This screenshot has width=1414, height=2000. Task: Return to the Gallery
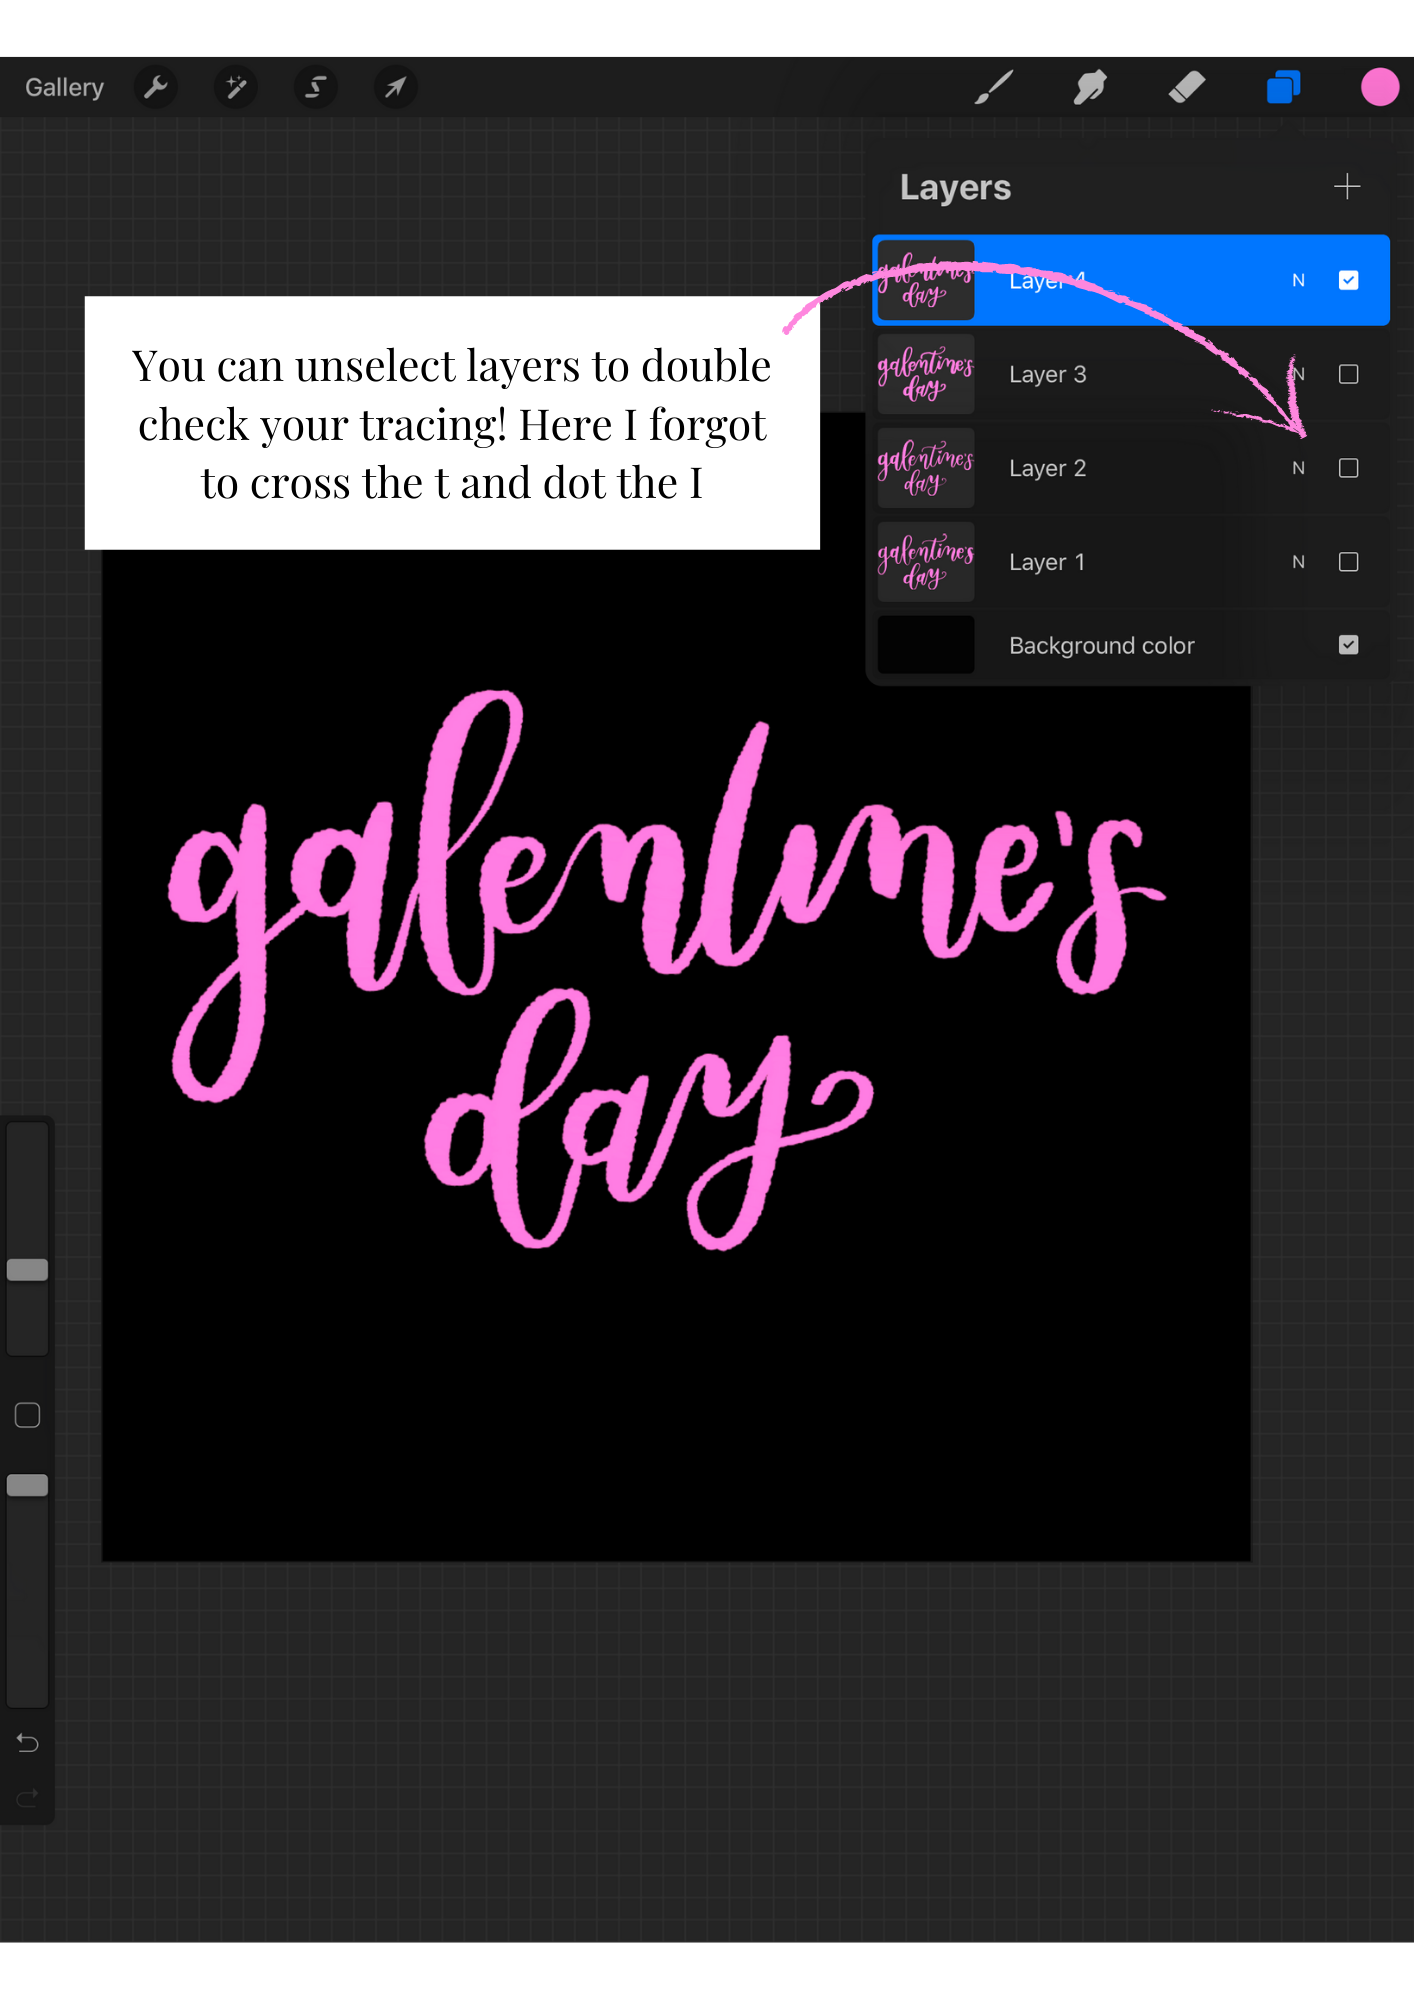pos(64,88)
